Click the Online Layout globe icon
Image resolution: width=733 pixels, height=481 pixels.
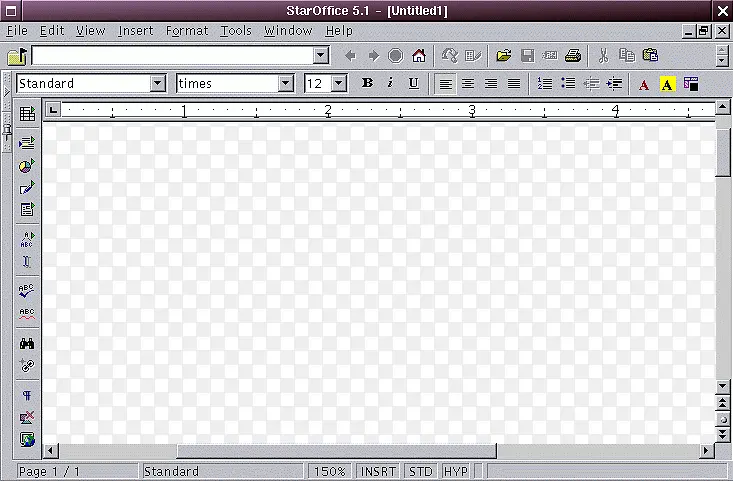[x=27, y=439]
